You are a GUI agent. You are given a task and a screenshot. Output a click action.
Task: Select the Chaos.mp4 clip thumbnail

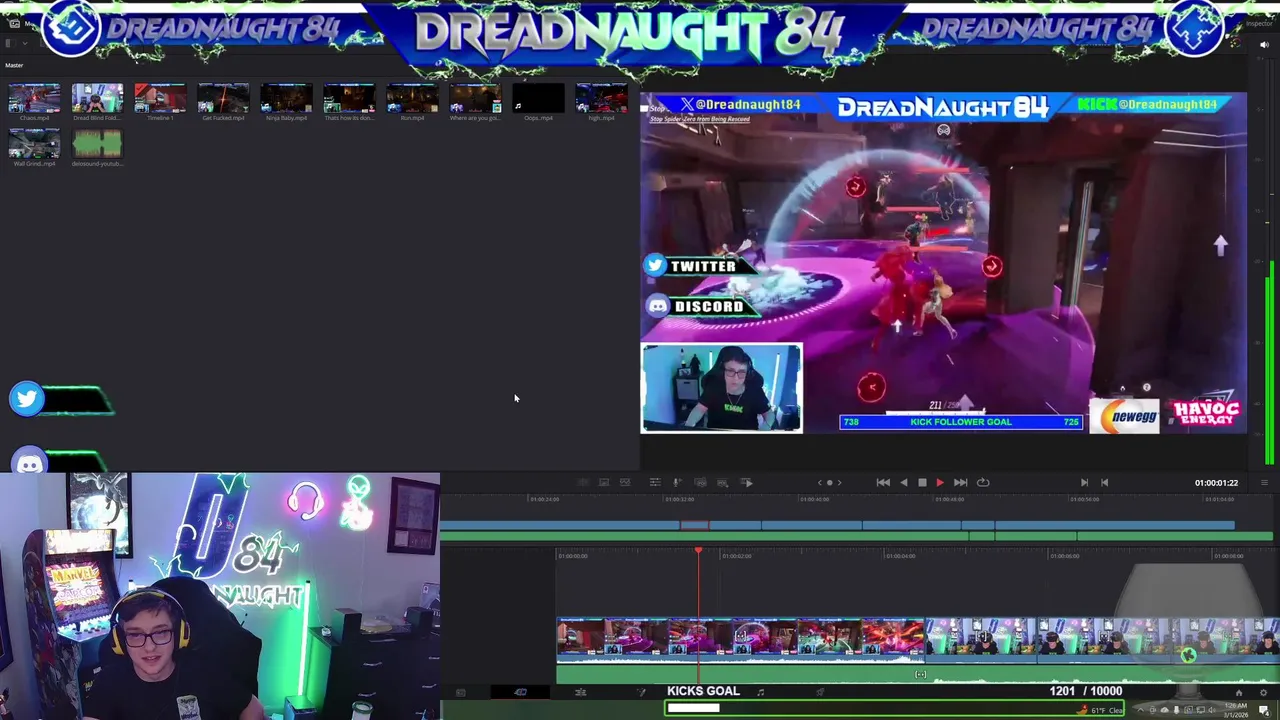coord(34,98)
